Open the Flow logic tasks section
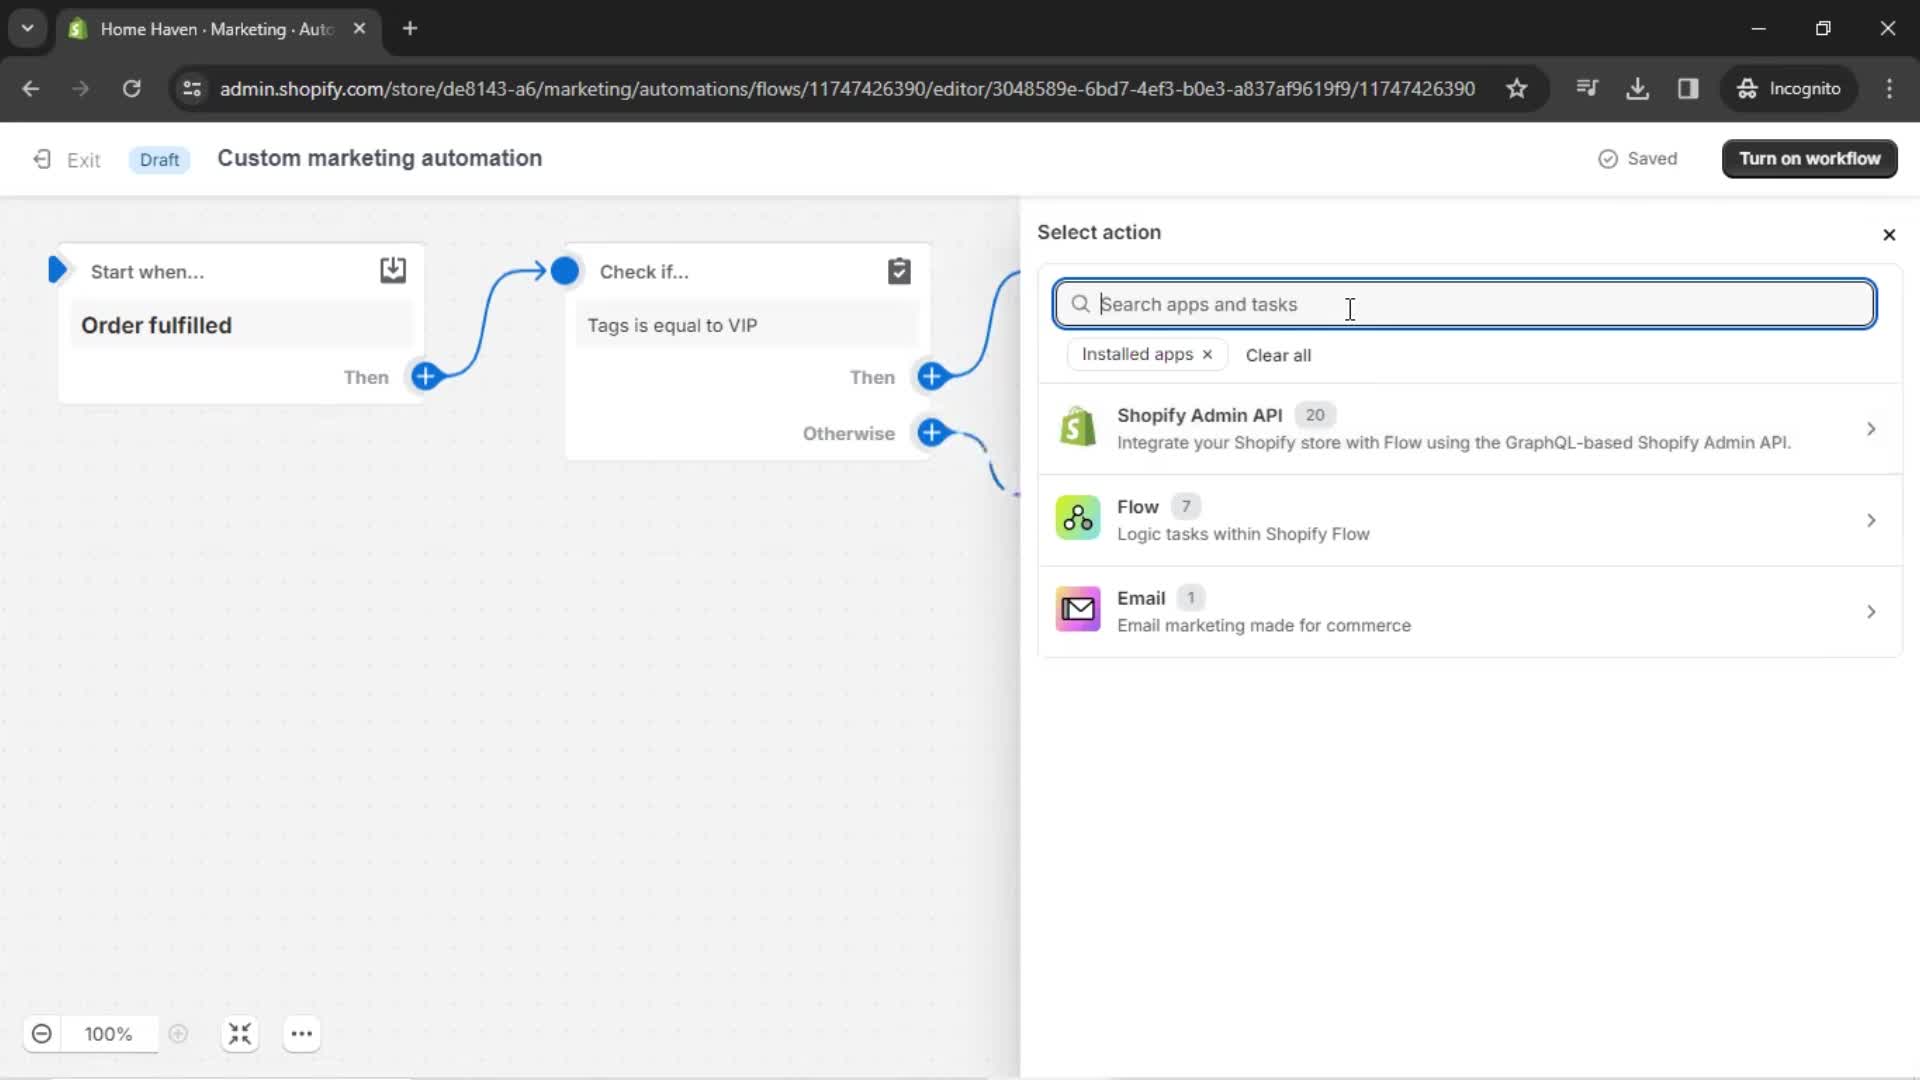This screenshot has height=1080, width=1920. pos(1468,518)
